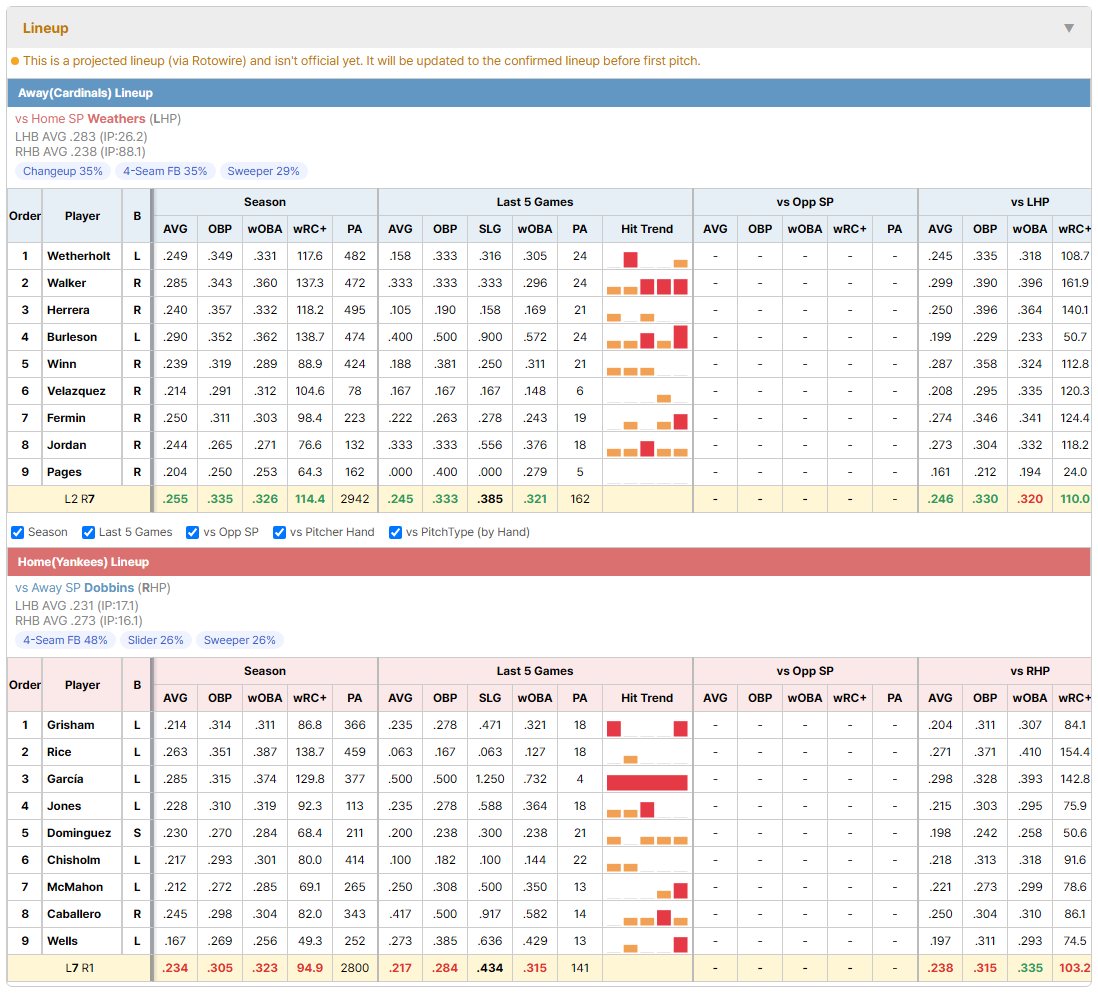Click García's last-5 SLG 1.250
The height and width of the screenshot is (993, 1098).
(490, 779)
